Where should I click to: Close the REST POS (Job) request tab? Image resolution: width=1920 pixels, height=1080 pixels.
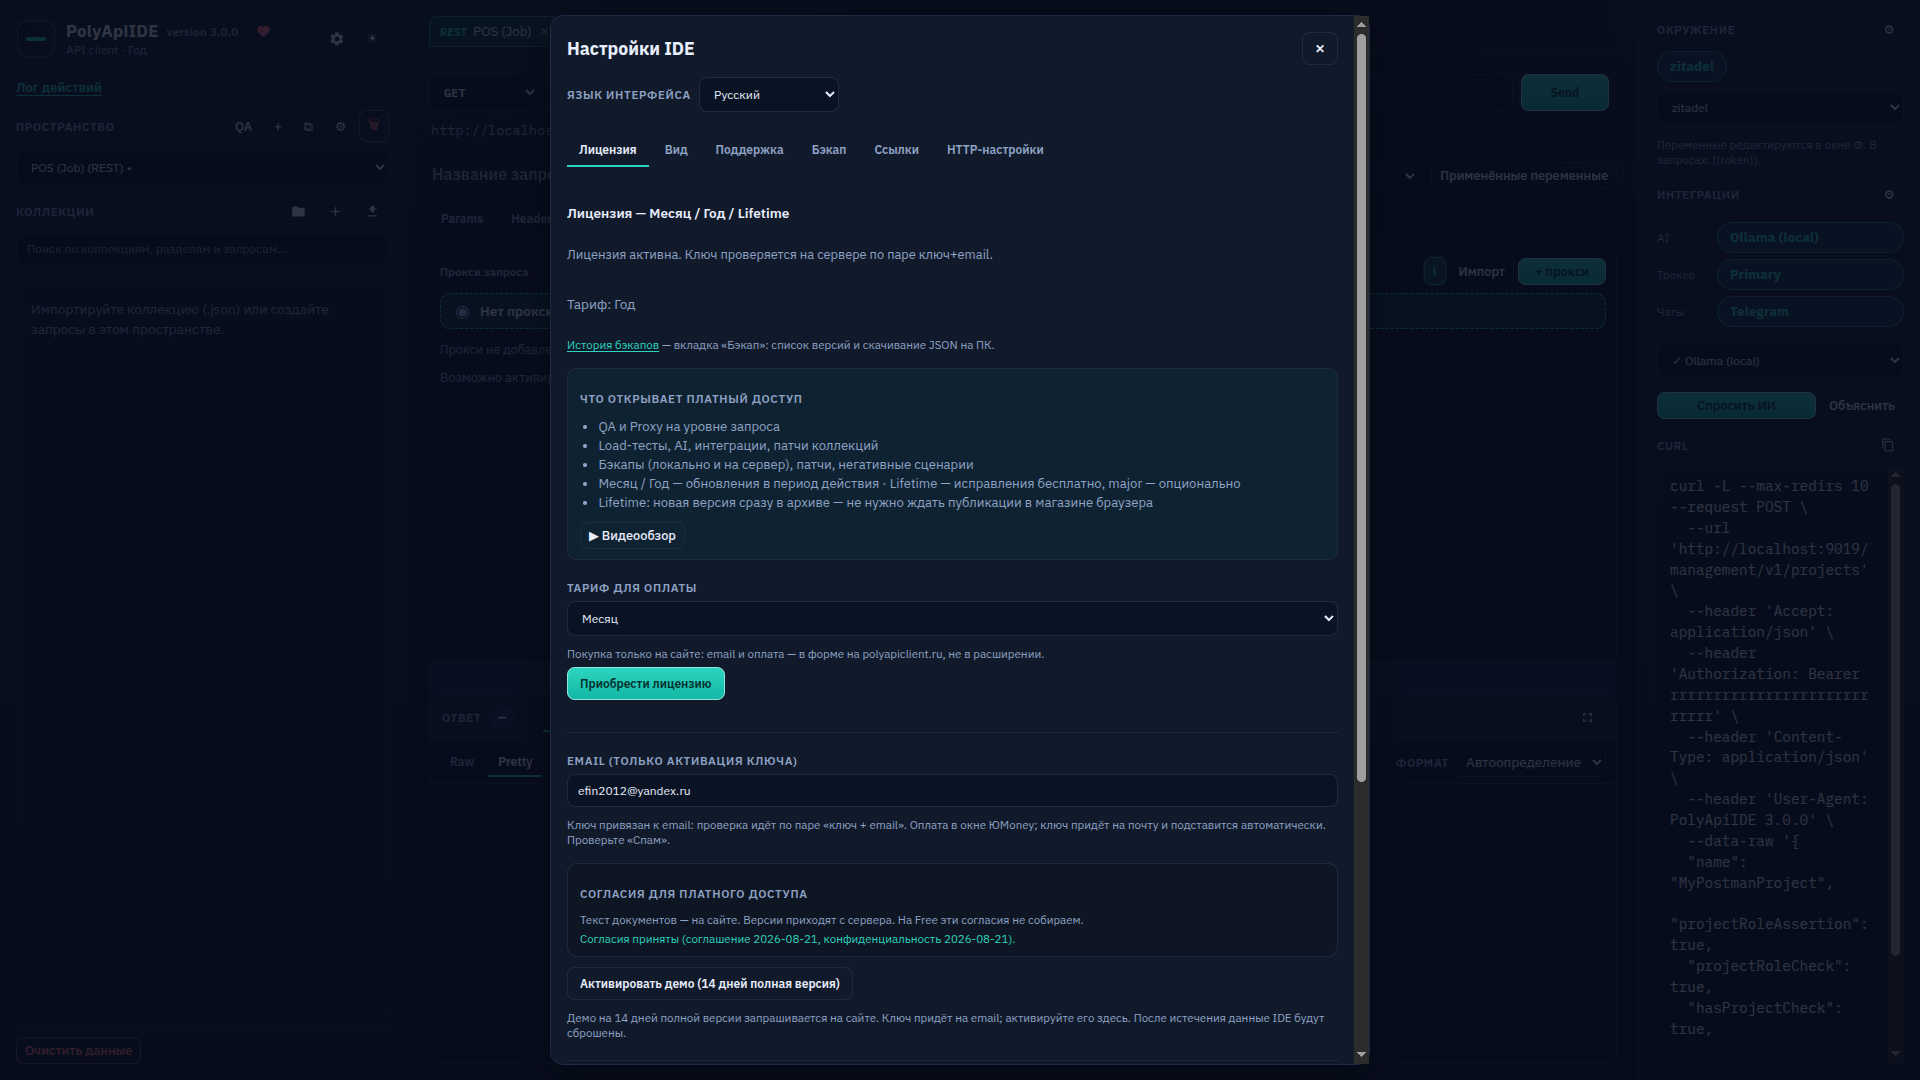pos(544,31)
